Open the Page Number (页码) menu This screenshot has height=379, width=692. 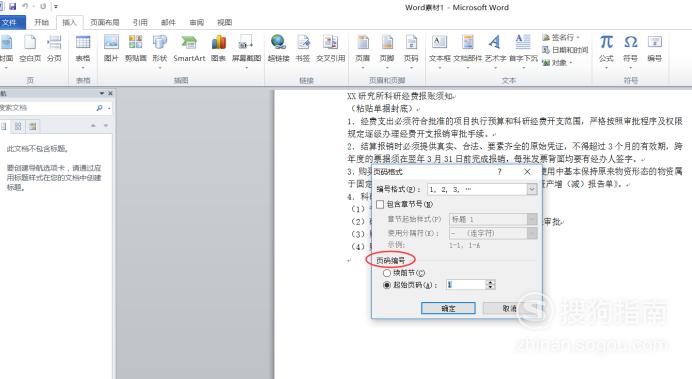411,52
